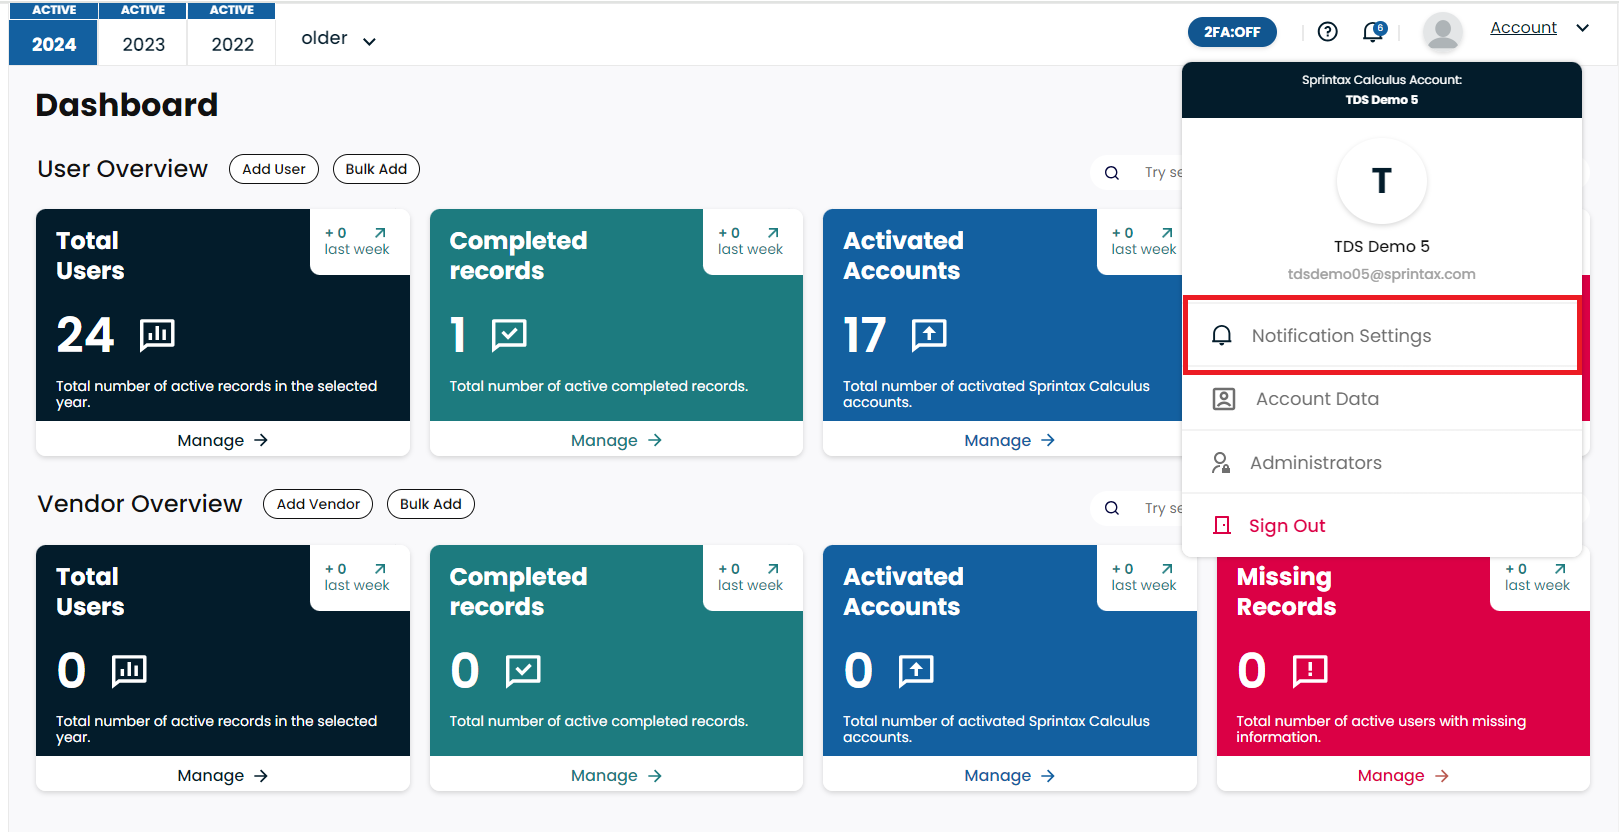The image size is (1619, 832).
Task: Open Administrators menu item
Action: coord(1382,462)
